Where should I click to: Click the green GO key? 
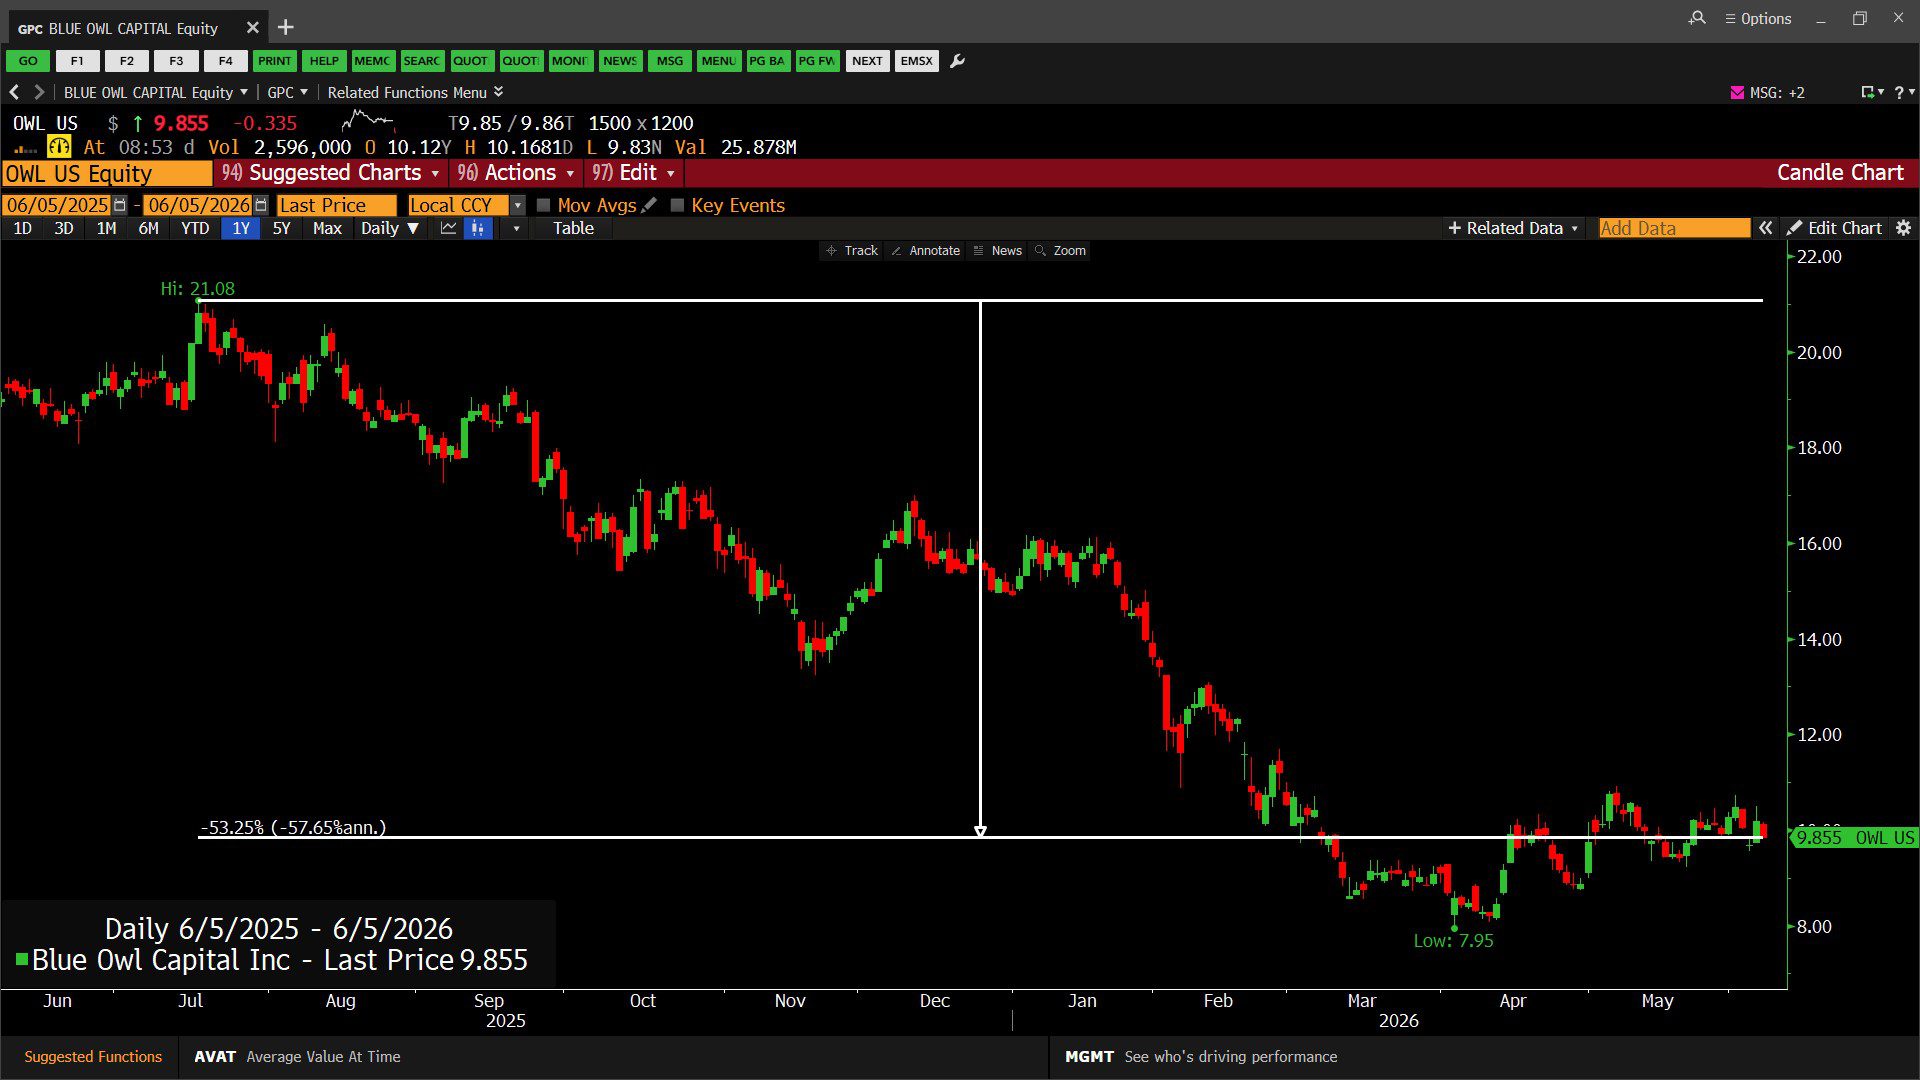[x=28, y=61]
